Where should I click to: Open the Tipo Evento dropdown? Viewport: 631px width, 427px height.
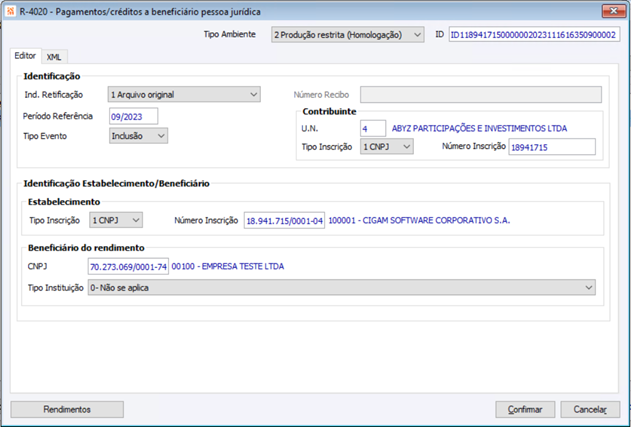pos(138,136)
